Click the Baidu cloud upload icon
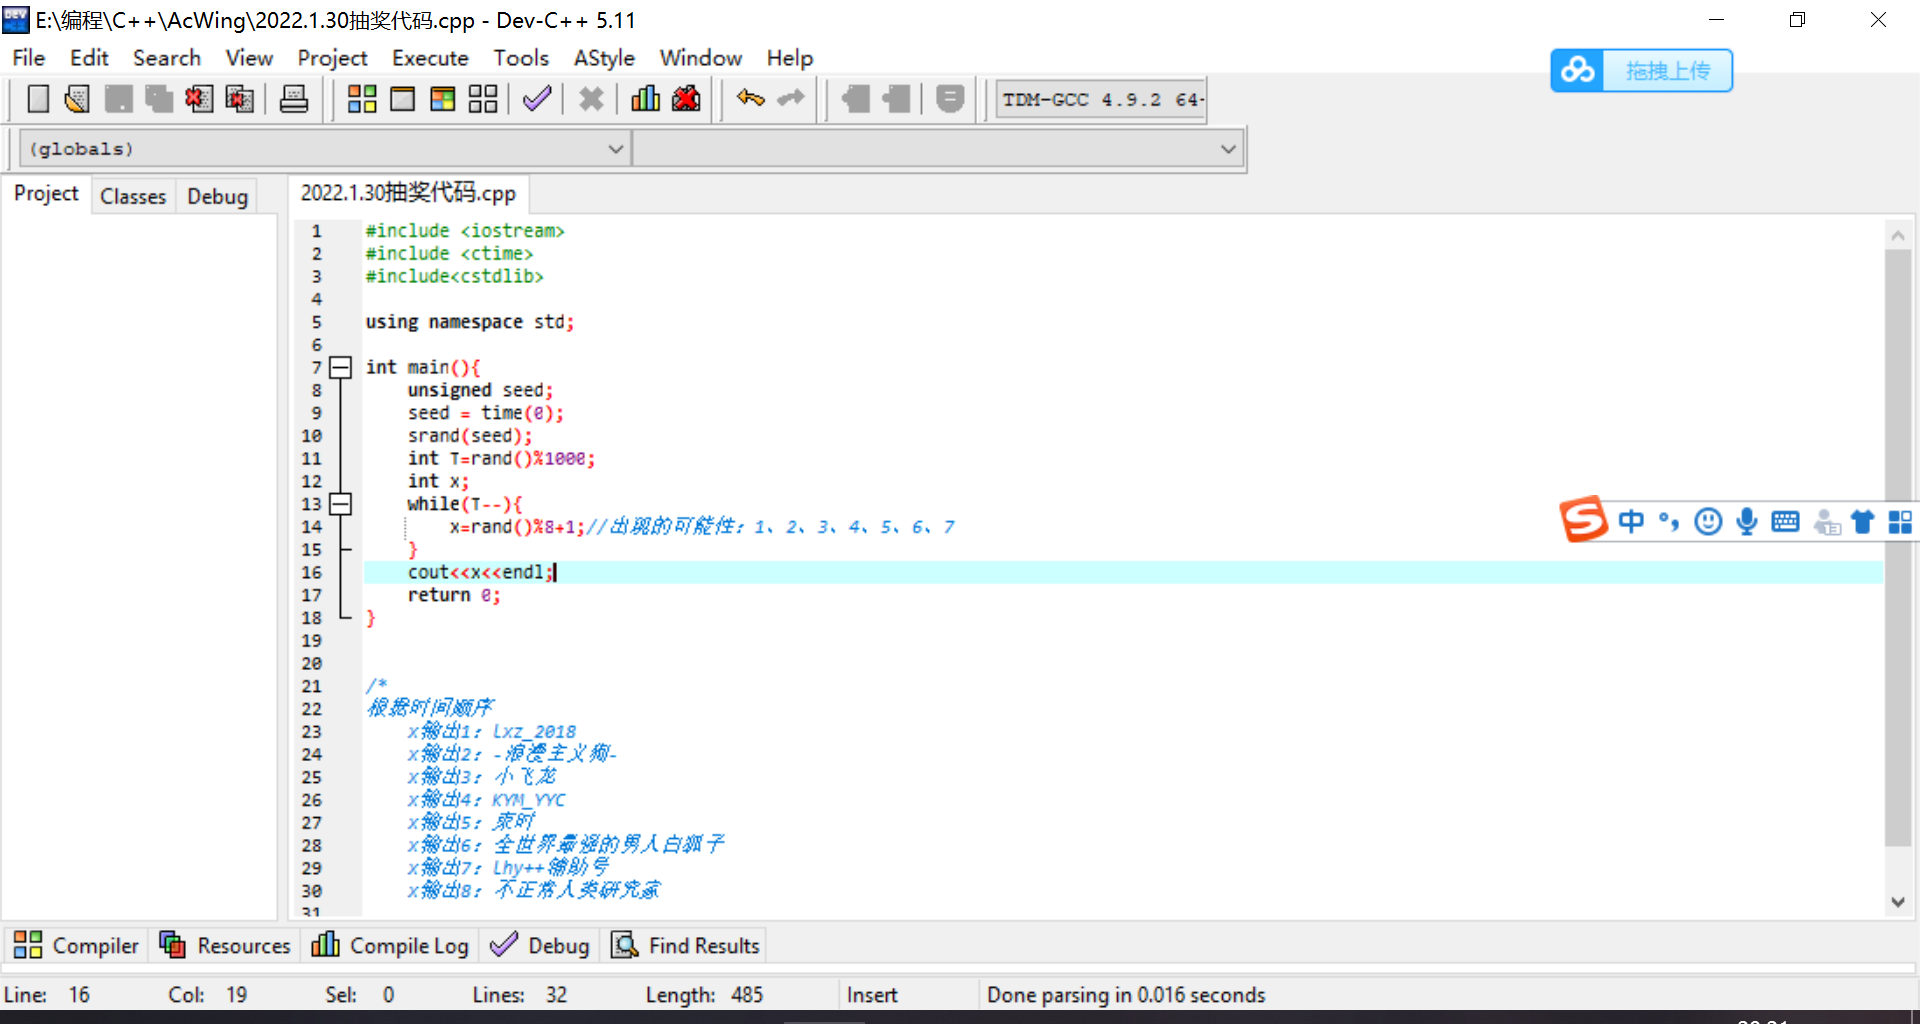This screenshot has width=1920, height=1024. click(x=1578, y=71)
